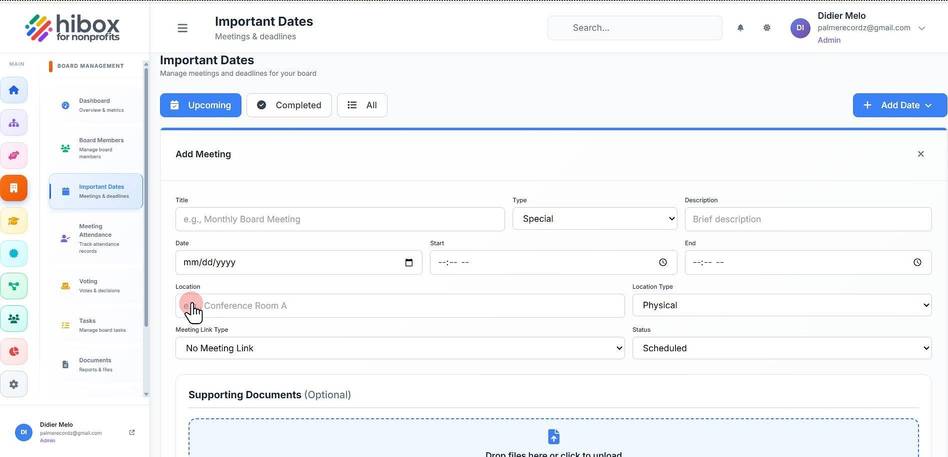Toggle the hamburger menu icon

182,28
